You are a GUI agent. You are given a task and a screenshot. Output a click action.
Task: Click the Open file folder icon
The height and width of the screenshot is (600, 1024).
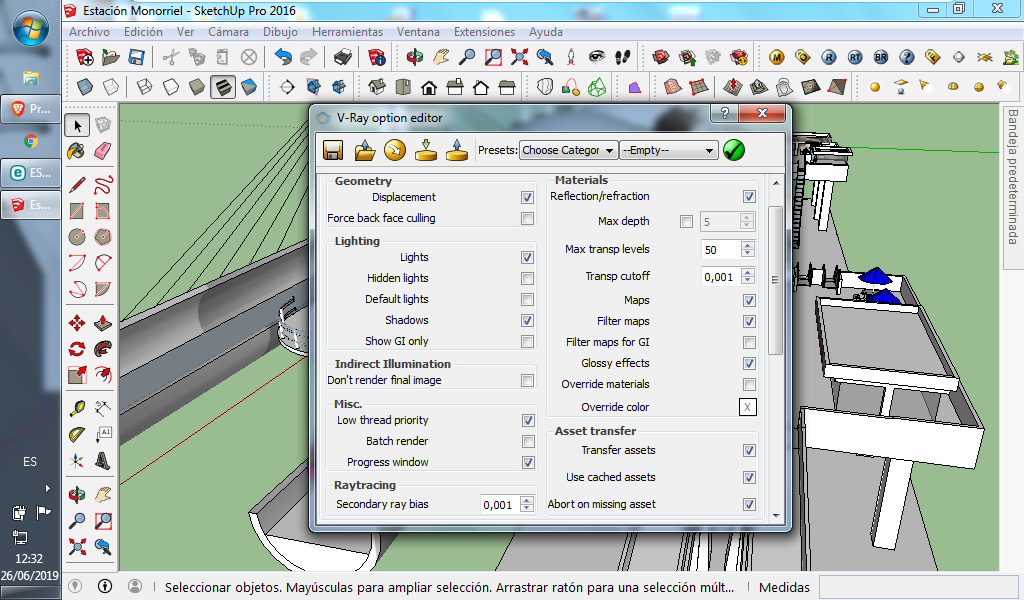110,57
